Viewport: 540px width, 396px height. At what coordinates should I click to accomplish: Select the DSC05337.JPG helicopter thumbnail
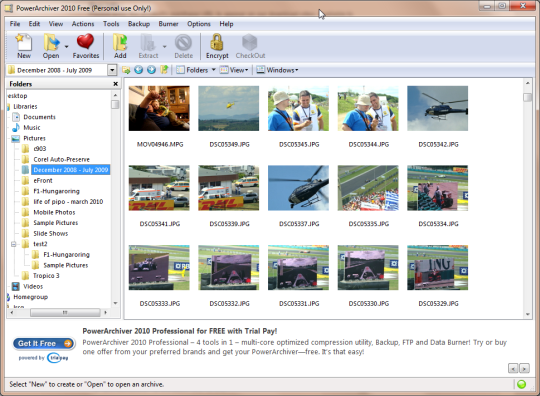[298, 188]
